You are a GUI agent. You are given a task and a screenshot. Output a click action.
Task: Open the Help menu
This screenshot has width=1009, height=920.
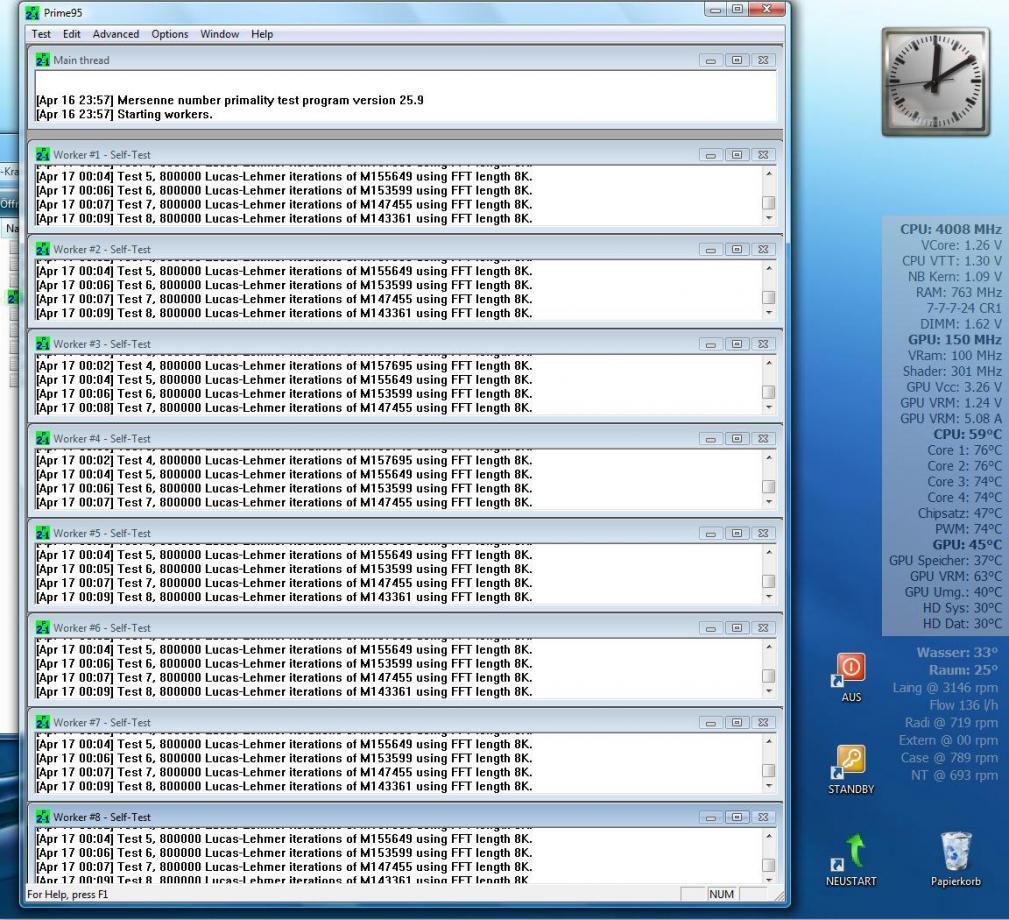tap(262, 34)
